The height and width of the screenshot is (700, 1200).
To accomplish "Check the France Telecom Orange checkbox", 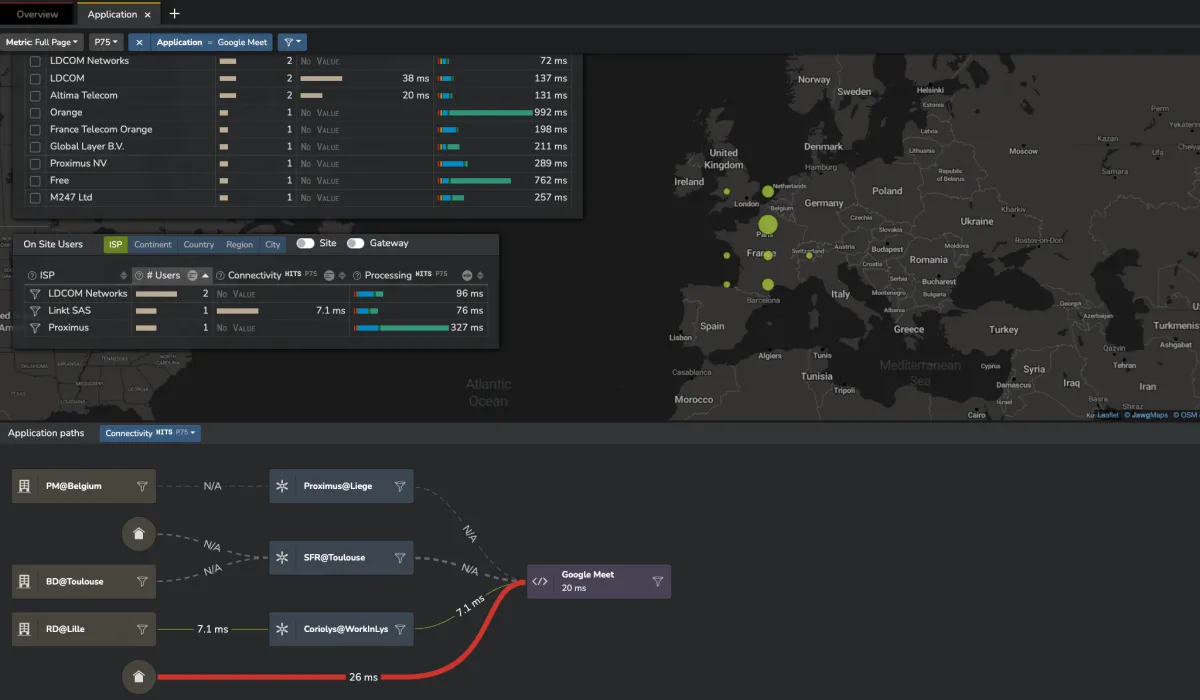I will (x=35, y=129).
